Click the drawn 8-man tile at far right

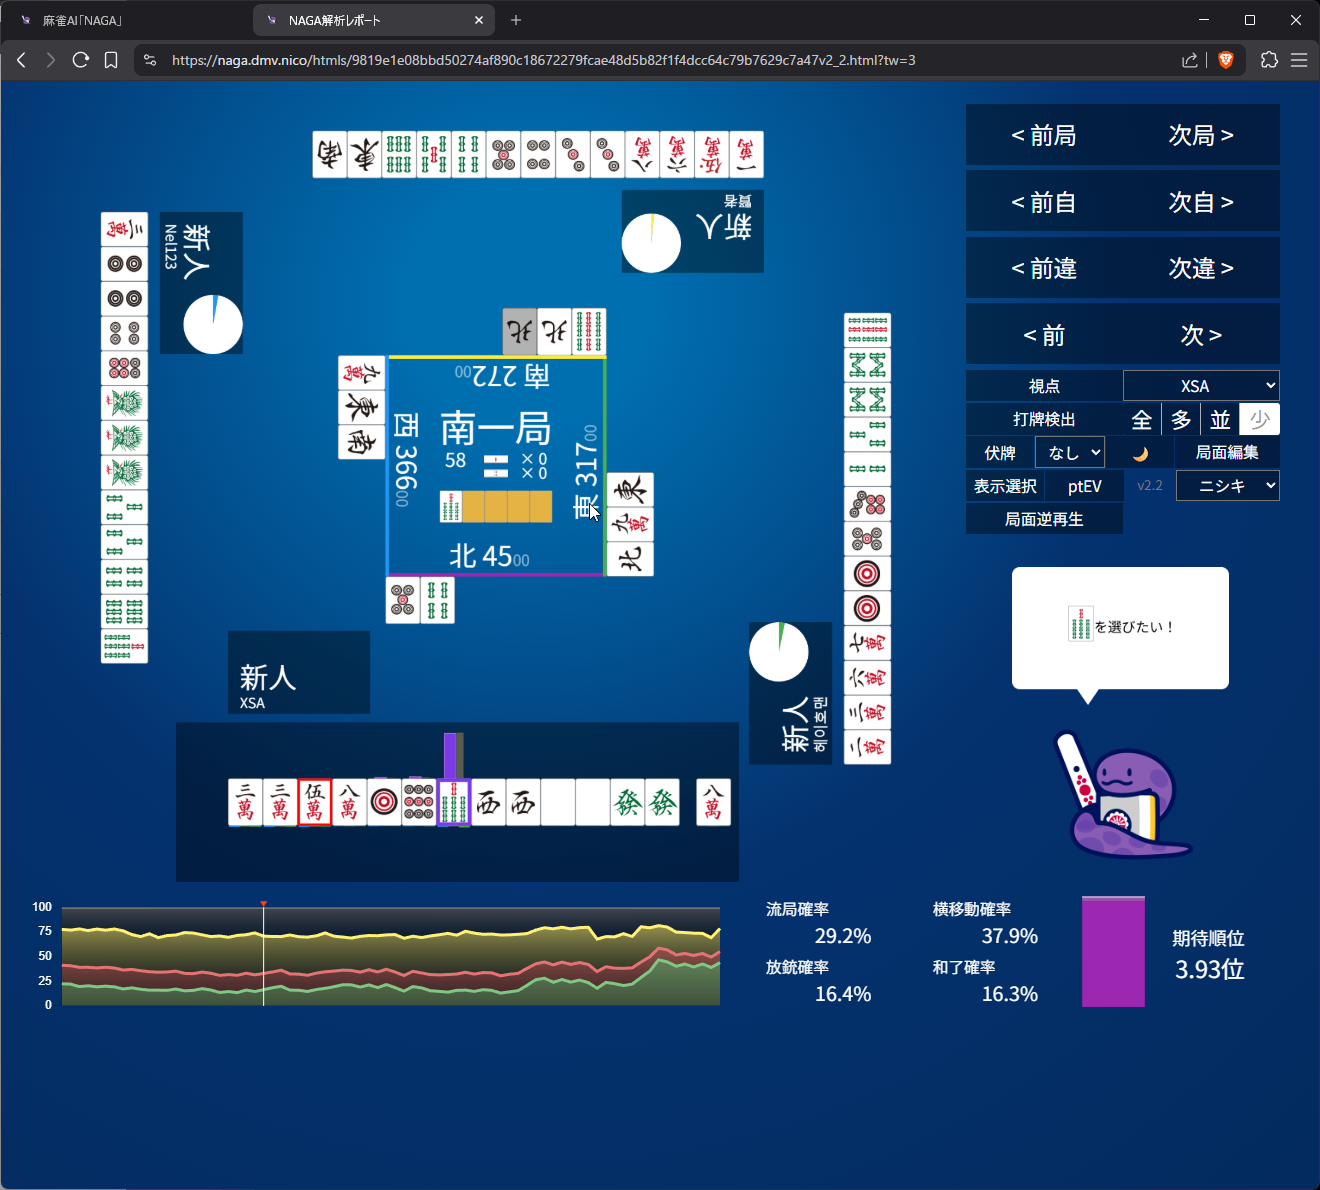[x=713, y=803]
